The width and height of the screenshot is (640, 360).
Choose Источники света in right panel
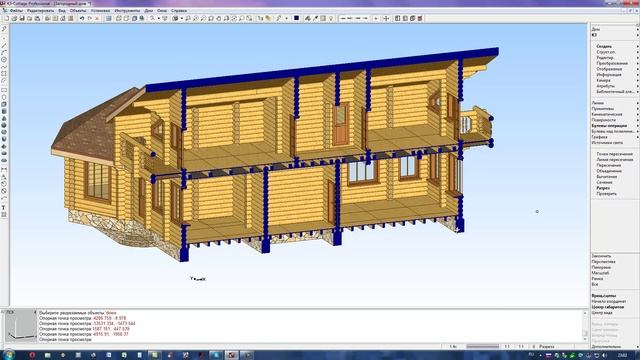click(x=607, y=143)
